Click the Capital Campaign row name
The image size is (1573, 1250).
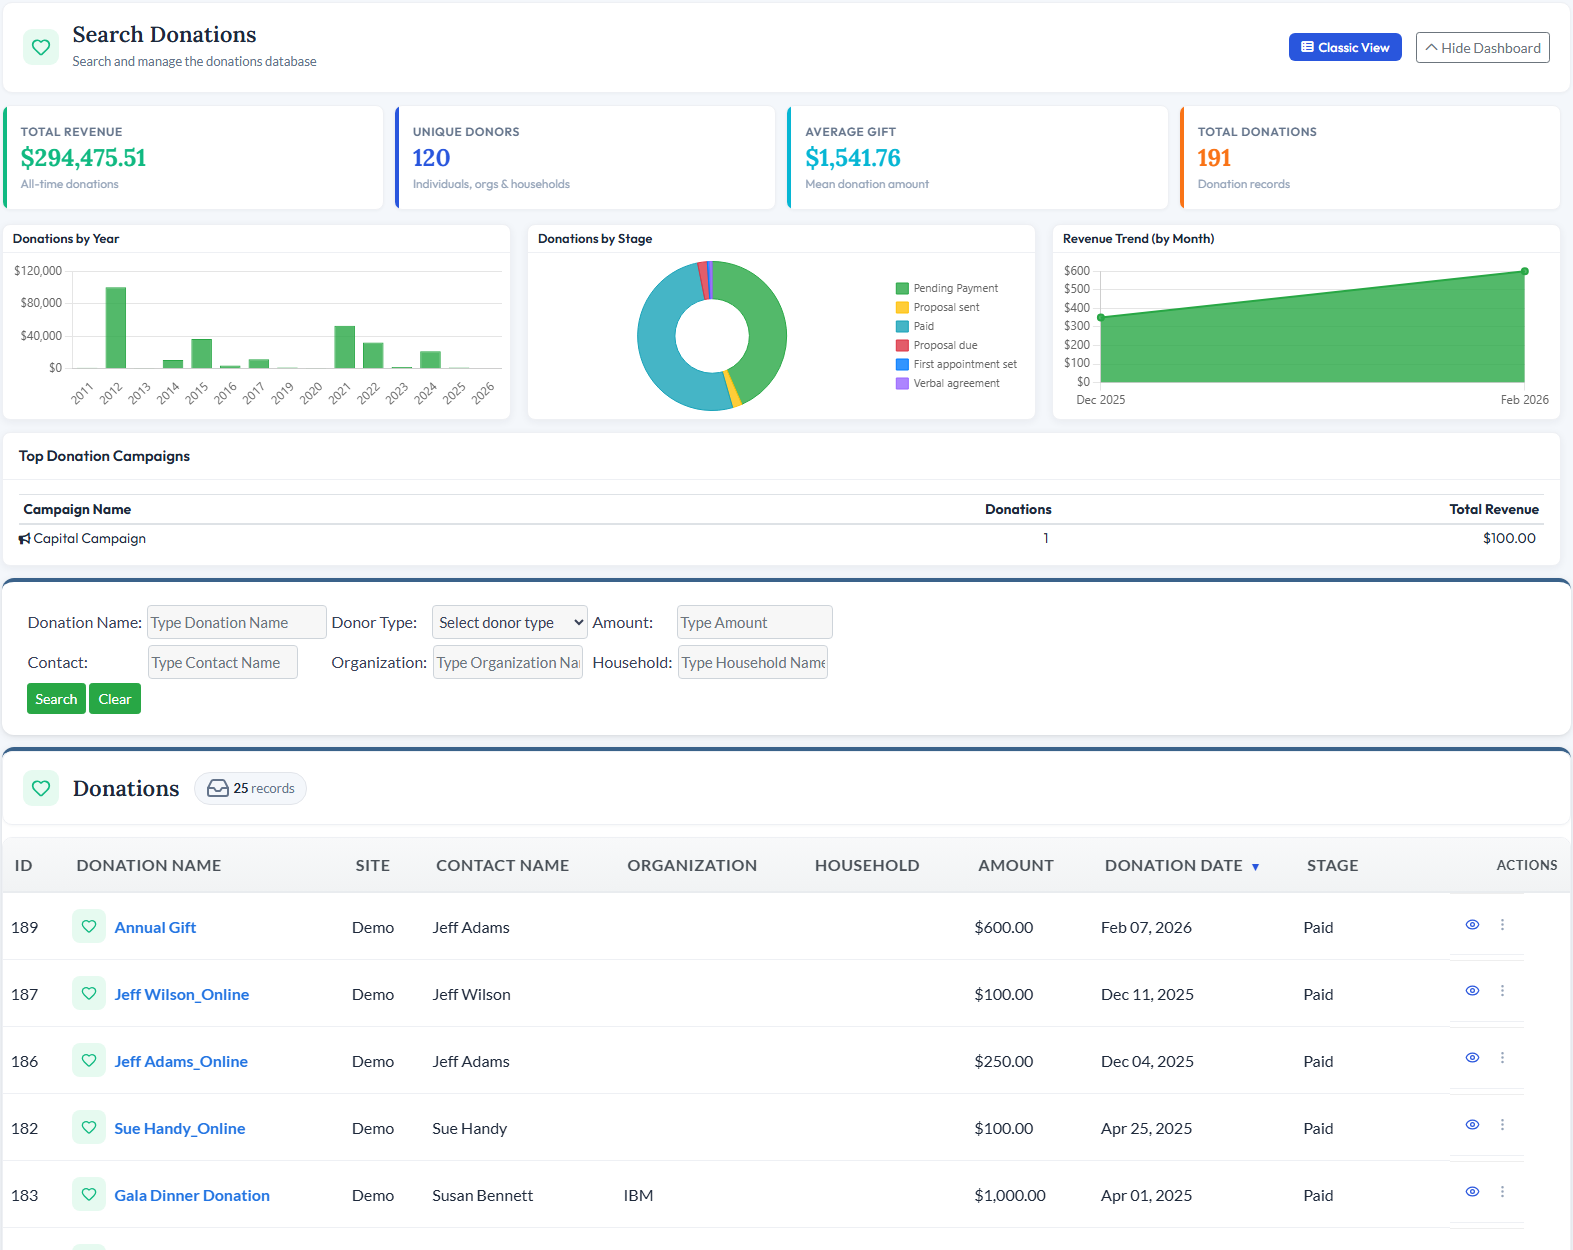[x=90, y=539]
